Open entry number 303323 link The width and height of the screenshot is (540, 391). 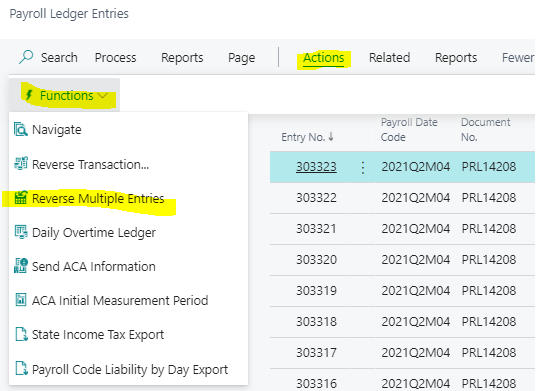point(316,167)
